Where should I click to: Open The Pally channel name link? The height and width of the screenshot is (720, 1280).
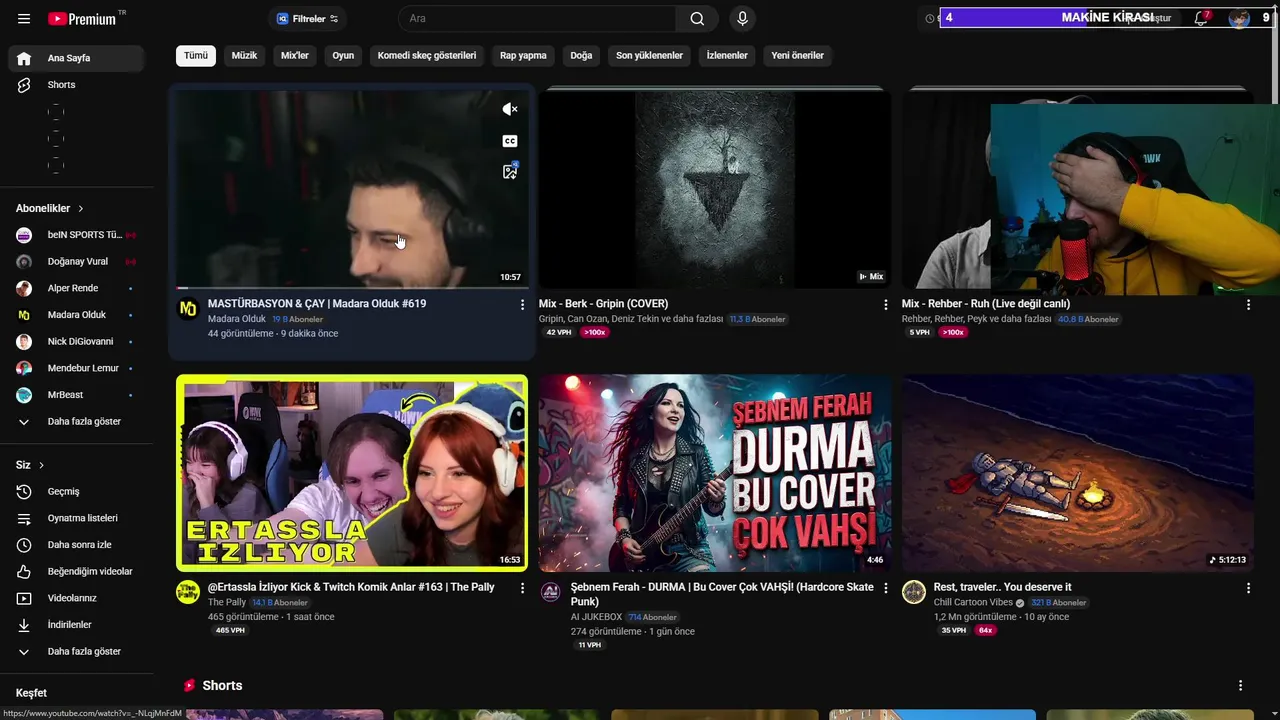pos(227,603)
